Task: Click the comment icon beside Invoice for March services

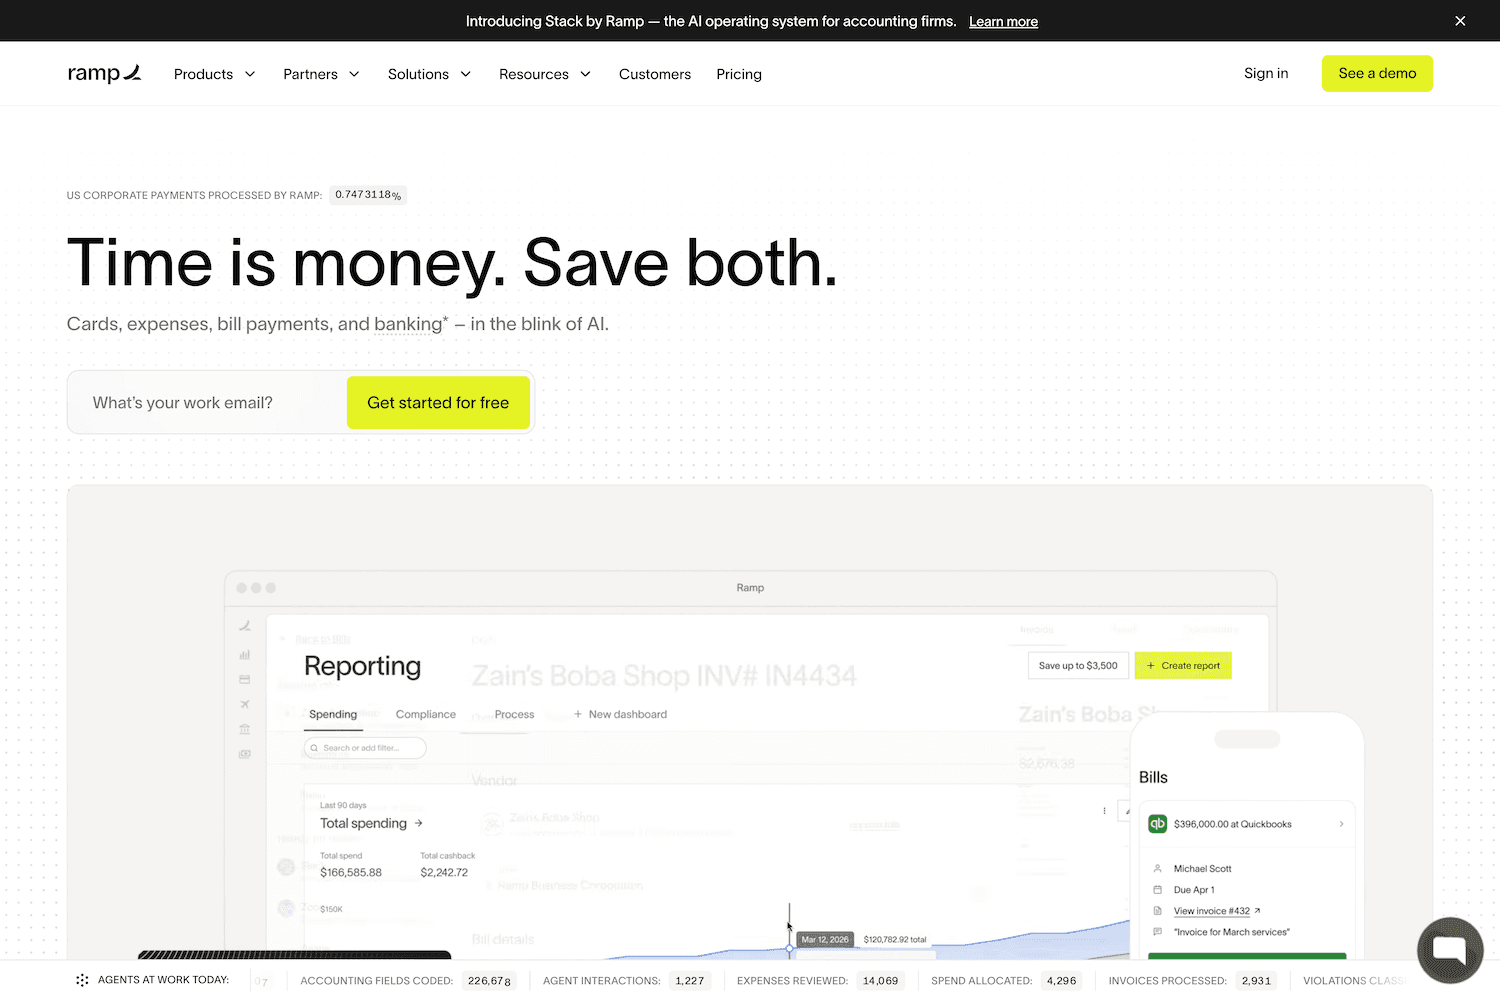Action: click(x=1157, y=932)
